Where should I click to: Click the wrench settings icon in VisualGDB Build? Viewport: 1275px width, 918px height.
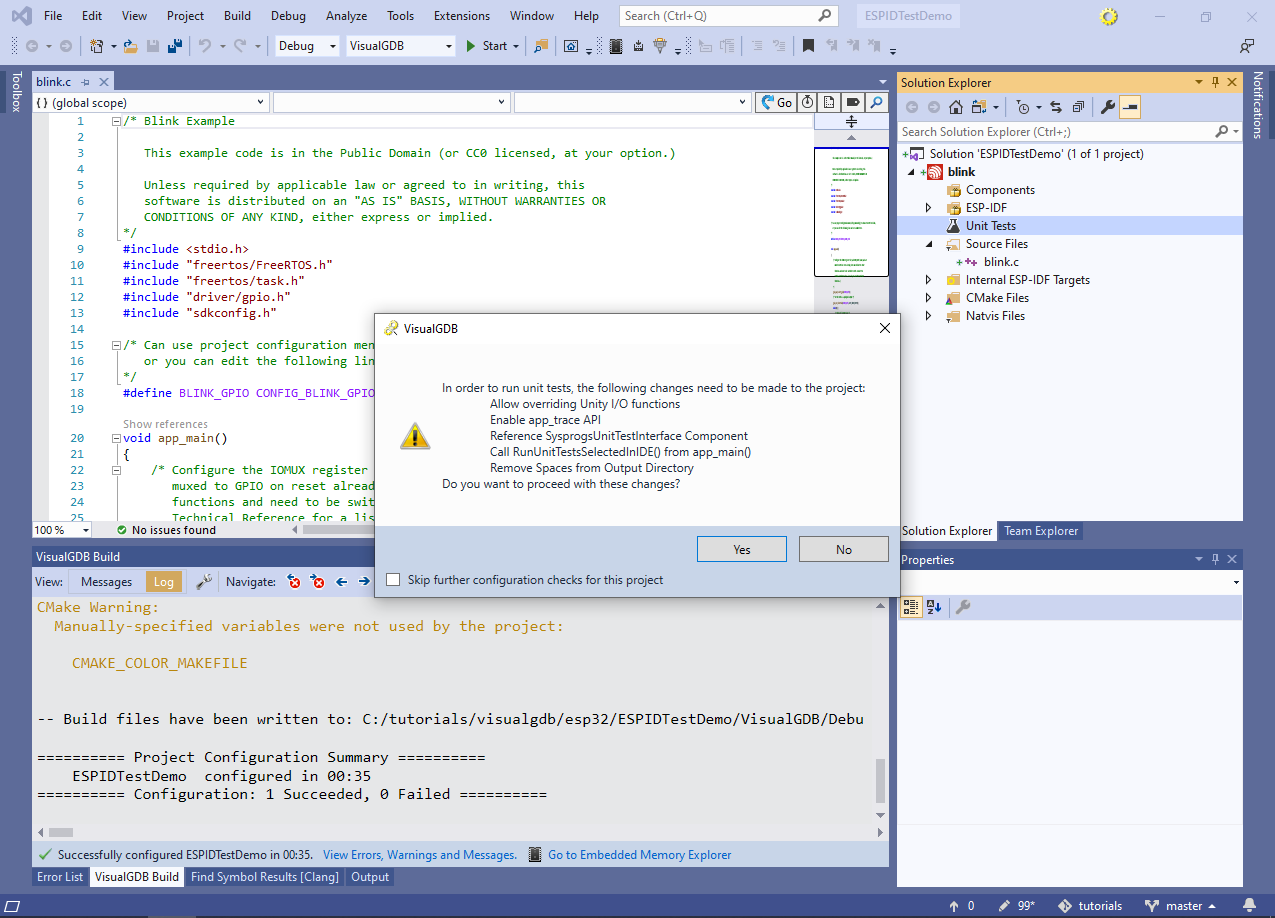click(203, 582)
